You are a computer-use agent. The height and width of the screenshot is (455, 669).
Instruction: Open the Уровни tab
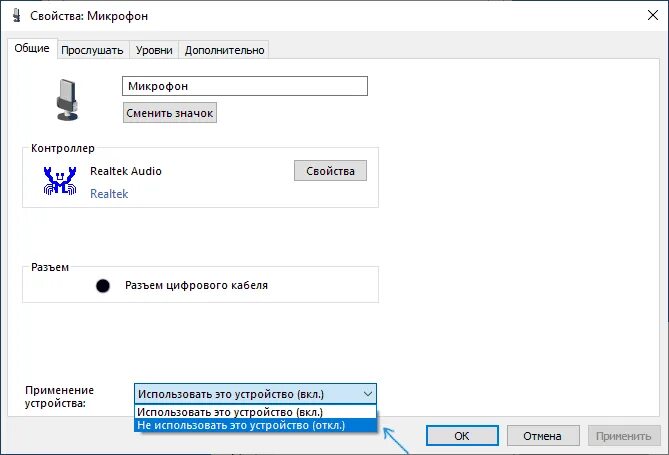pyautogui.click(x=154, y=50)
